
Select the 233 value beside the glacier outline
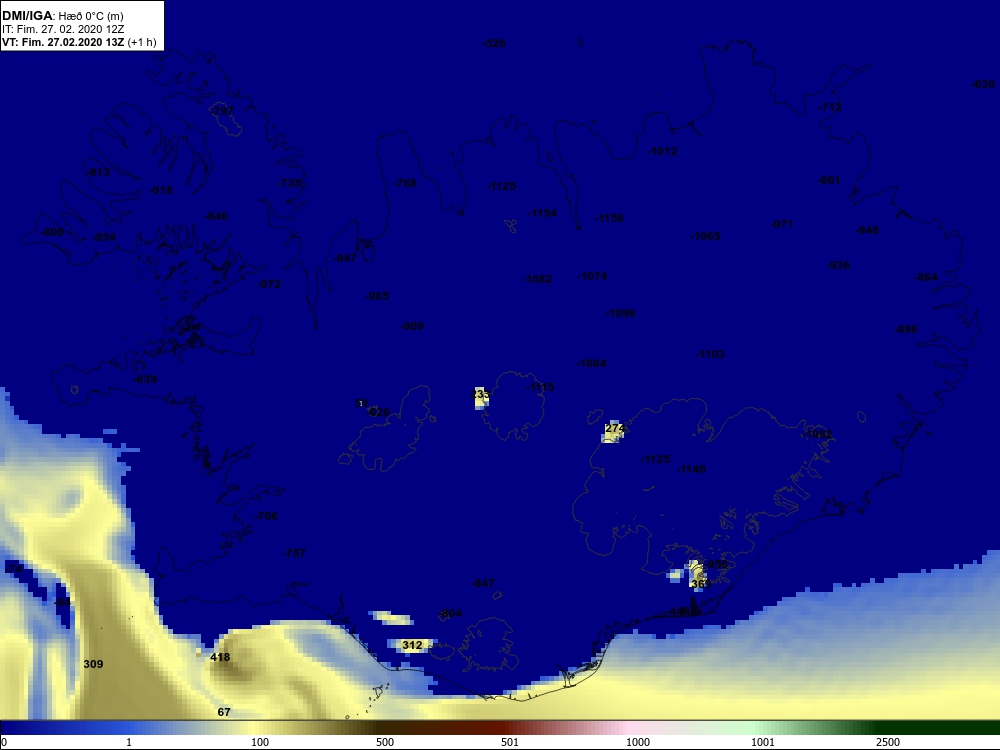tap(481, 394)
